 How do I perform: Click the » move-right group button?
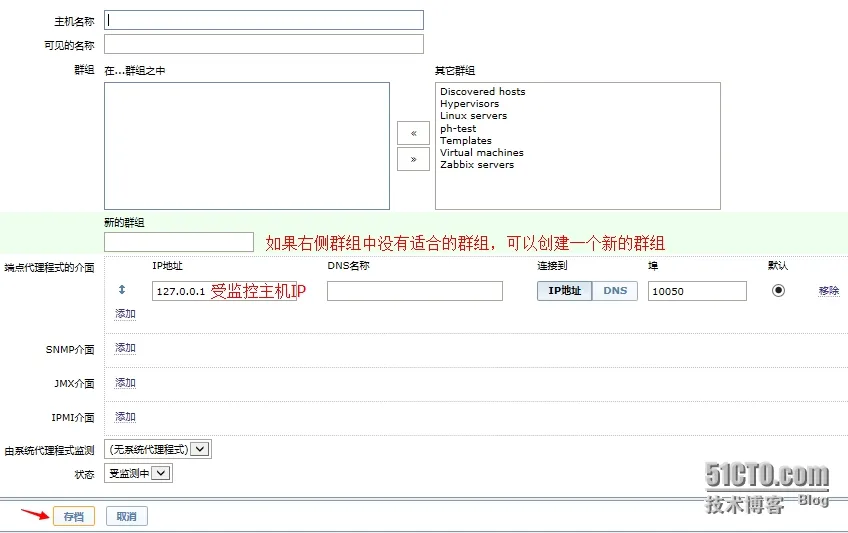[x=413, y=159]
